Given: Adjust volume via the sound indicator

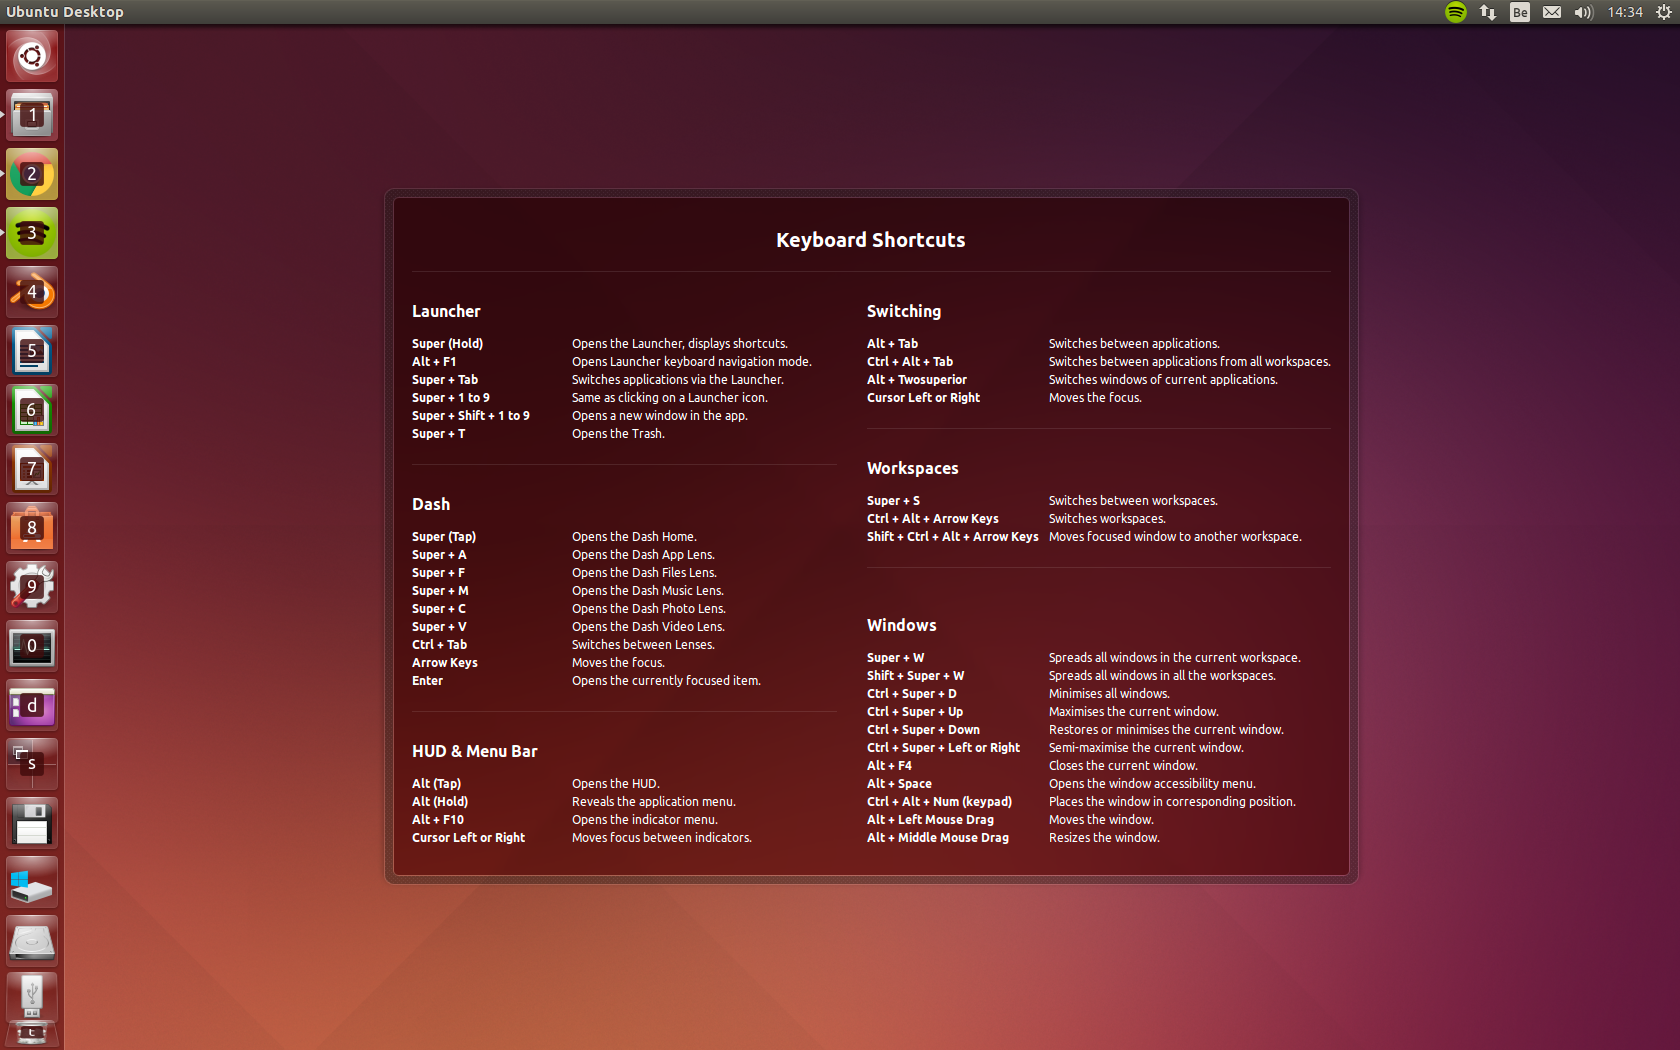Looking at the screenshot, I should [x=1583, y=12].
